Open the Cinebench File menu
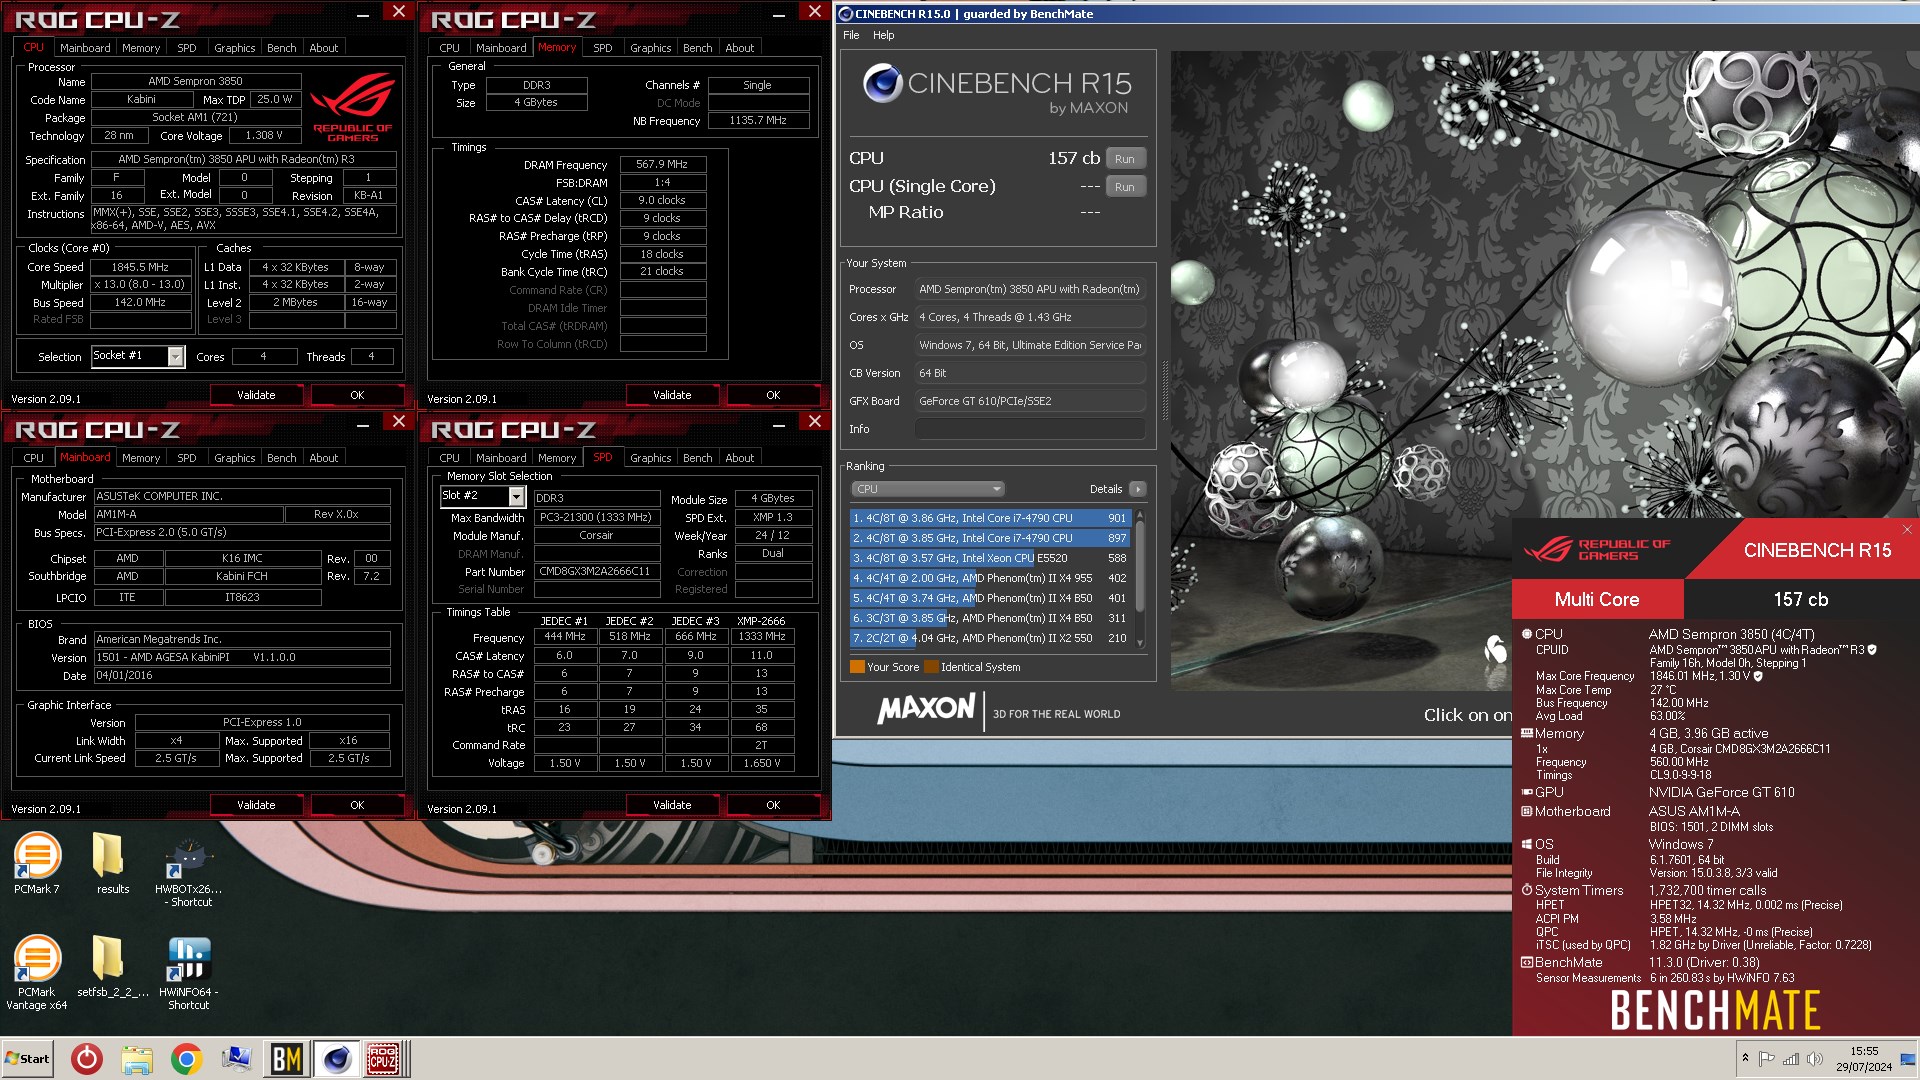 851,35
